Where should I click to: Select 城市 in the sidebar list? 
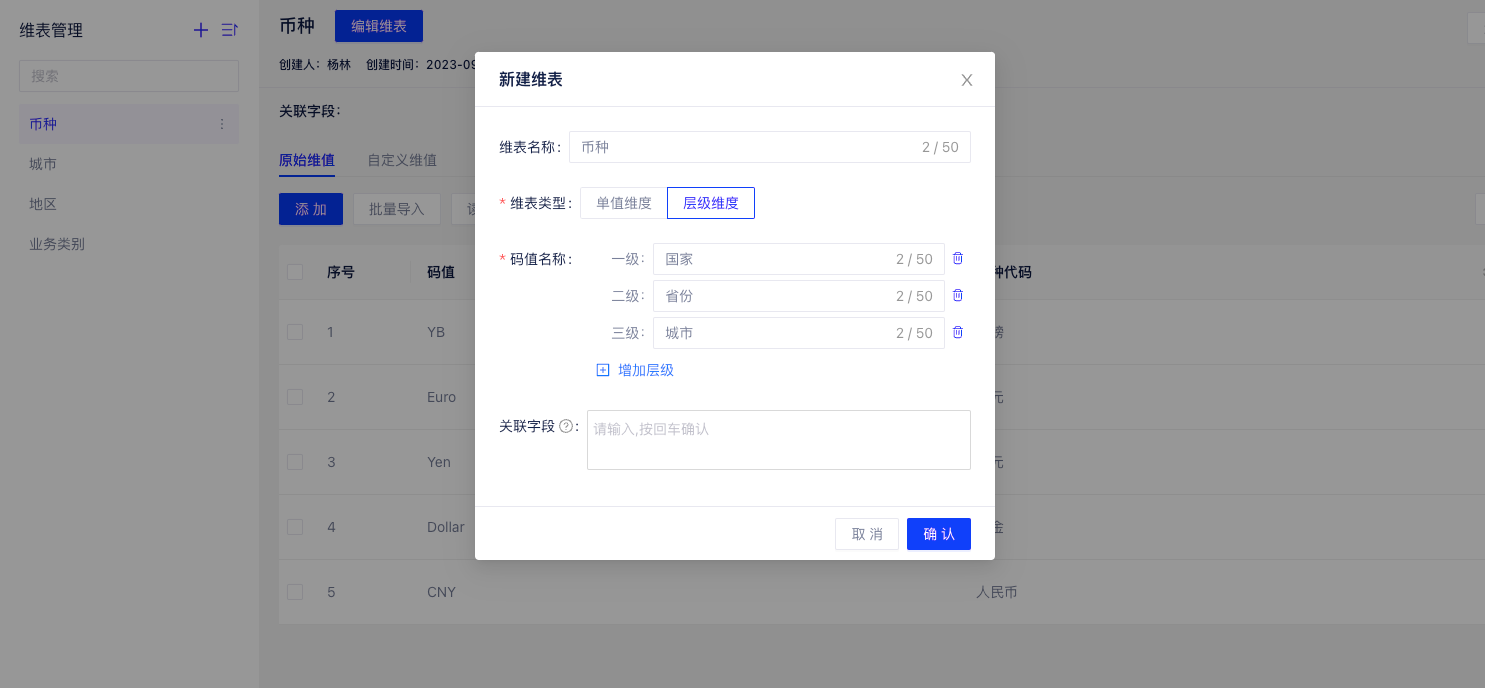(43, 164)
